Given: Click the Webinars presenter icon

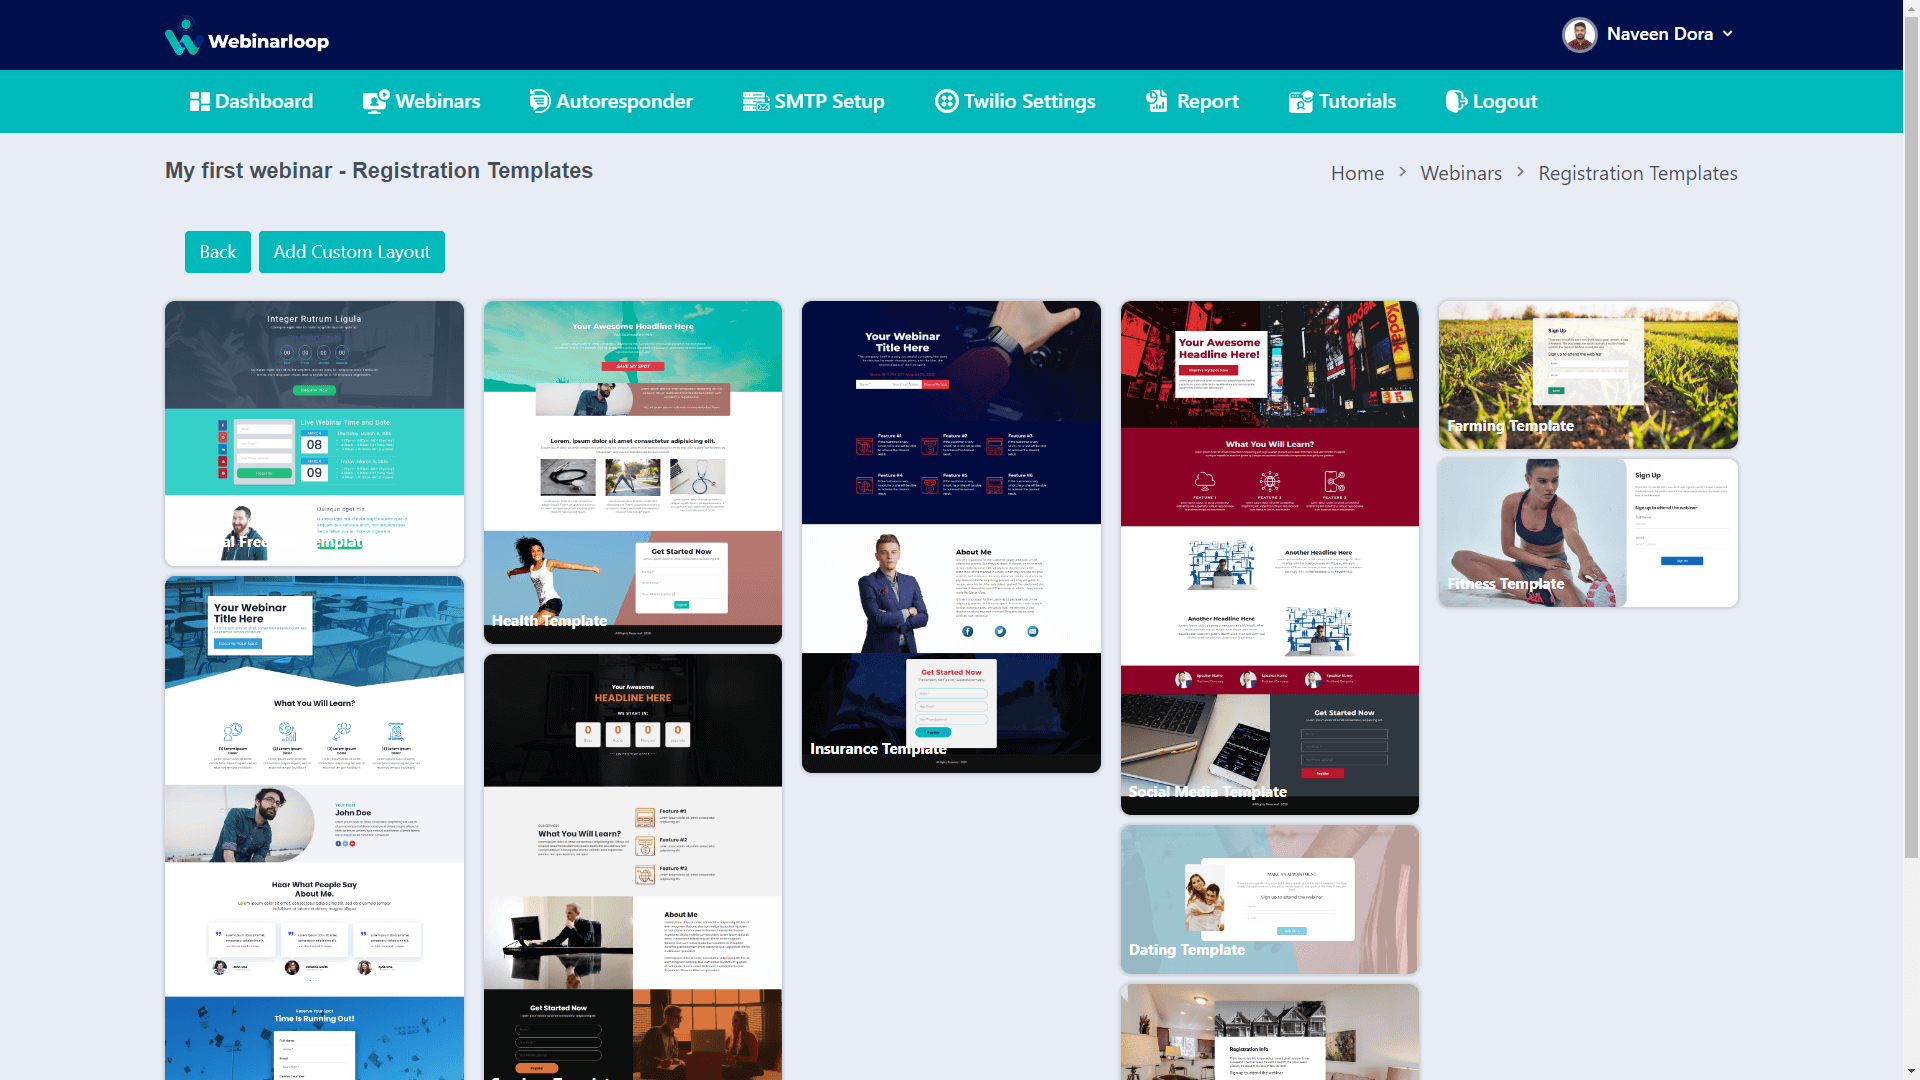Looking at the screenshot, I should (375, 101).
